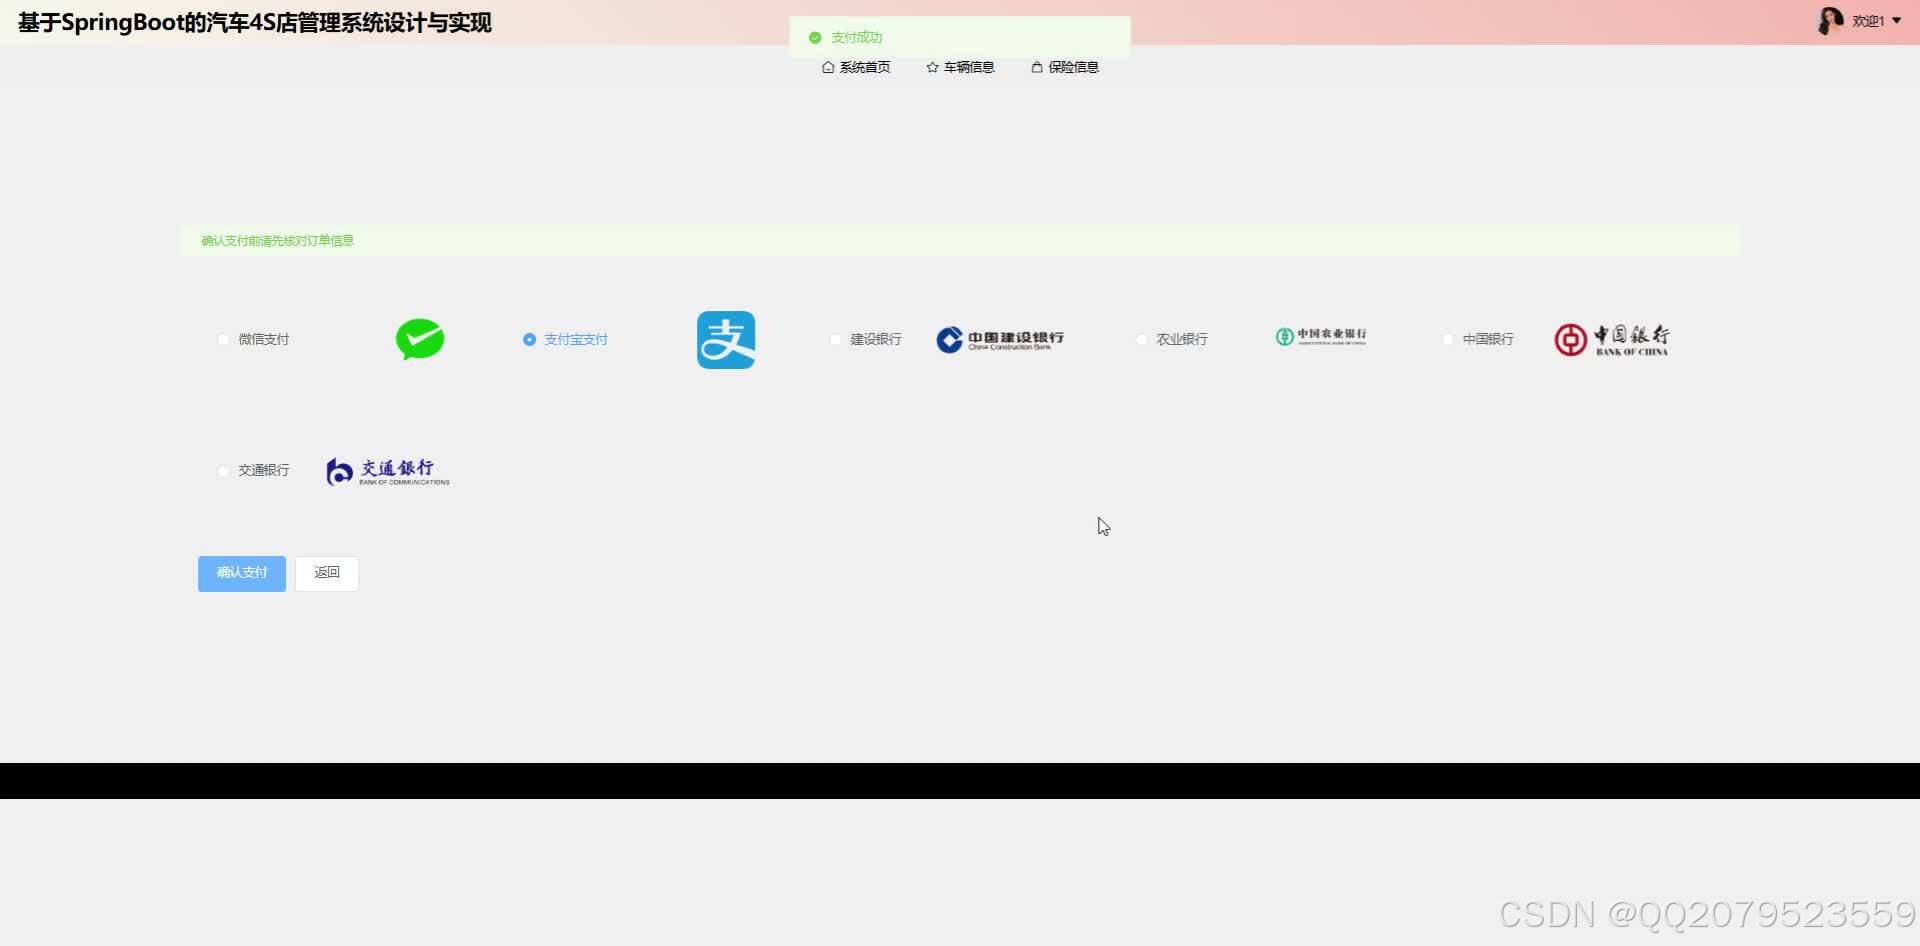Select the 建设银行 radio option
Viewport: 1920px width, 946px height.
coord(835,340)
